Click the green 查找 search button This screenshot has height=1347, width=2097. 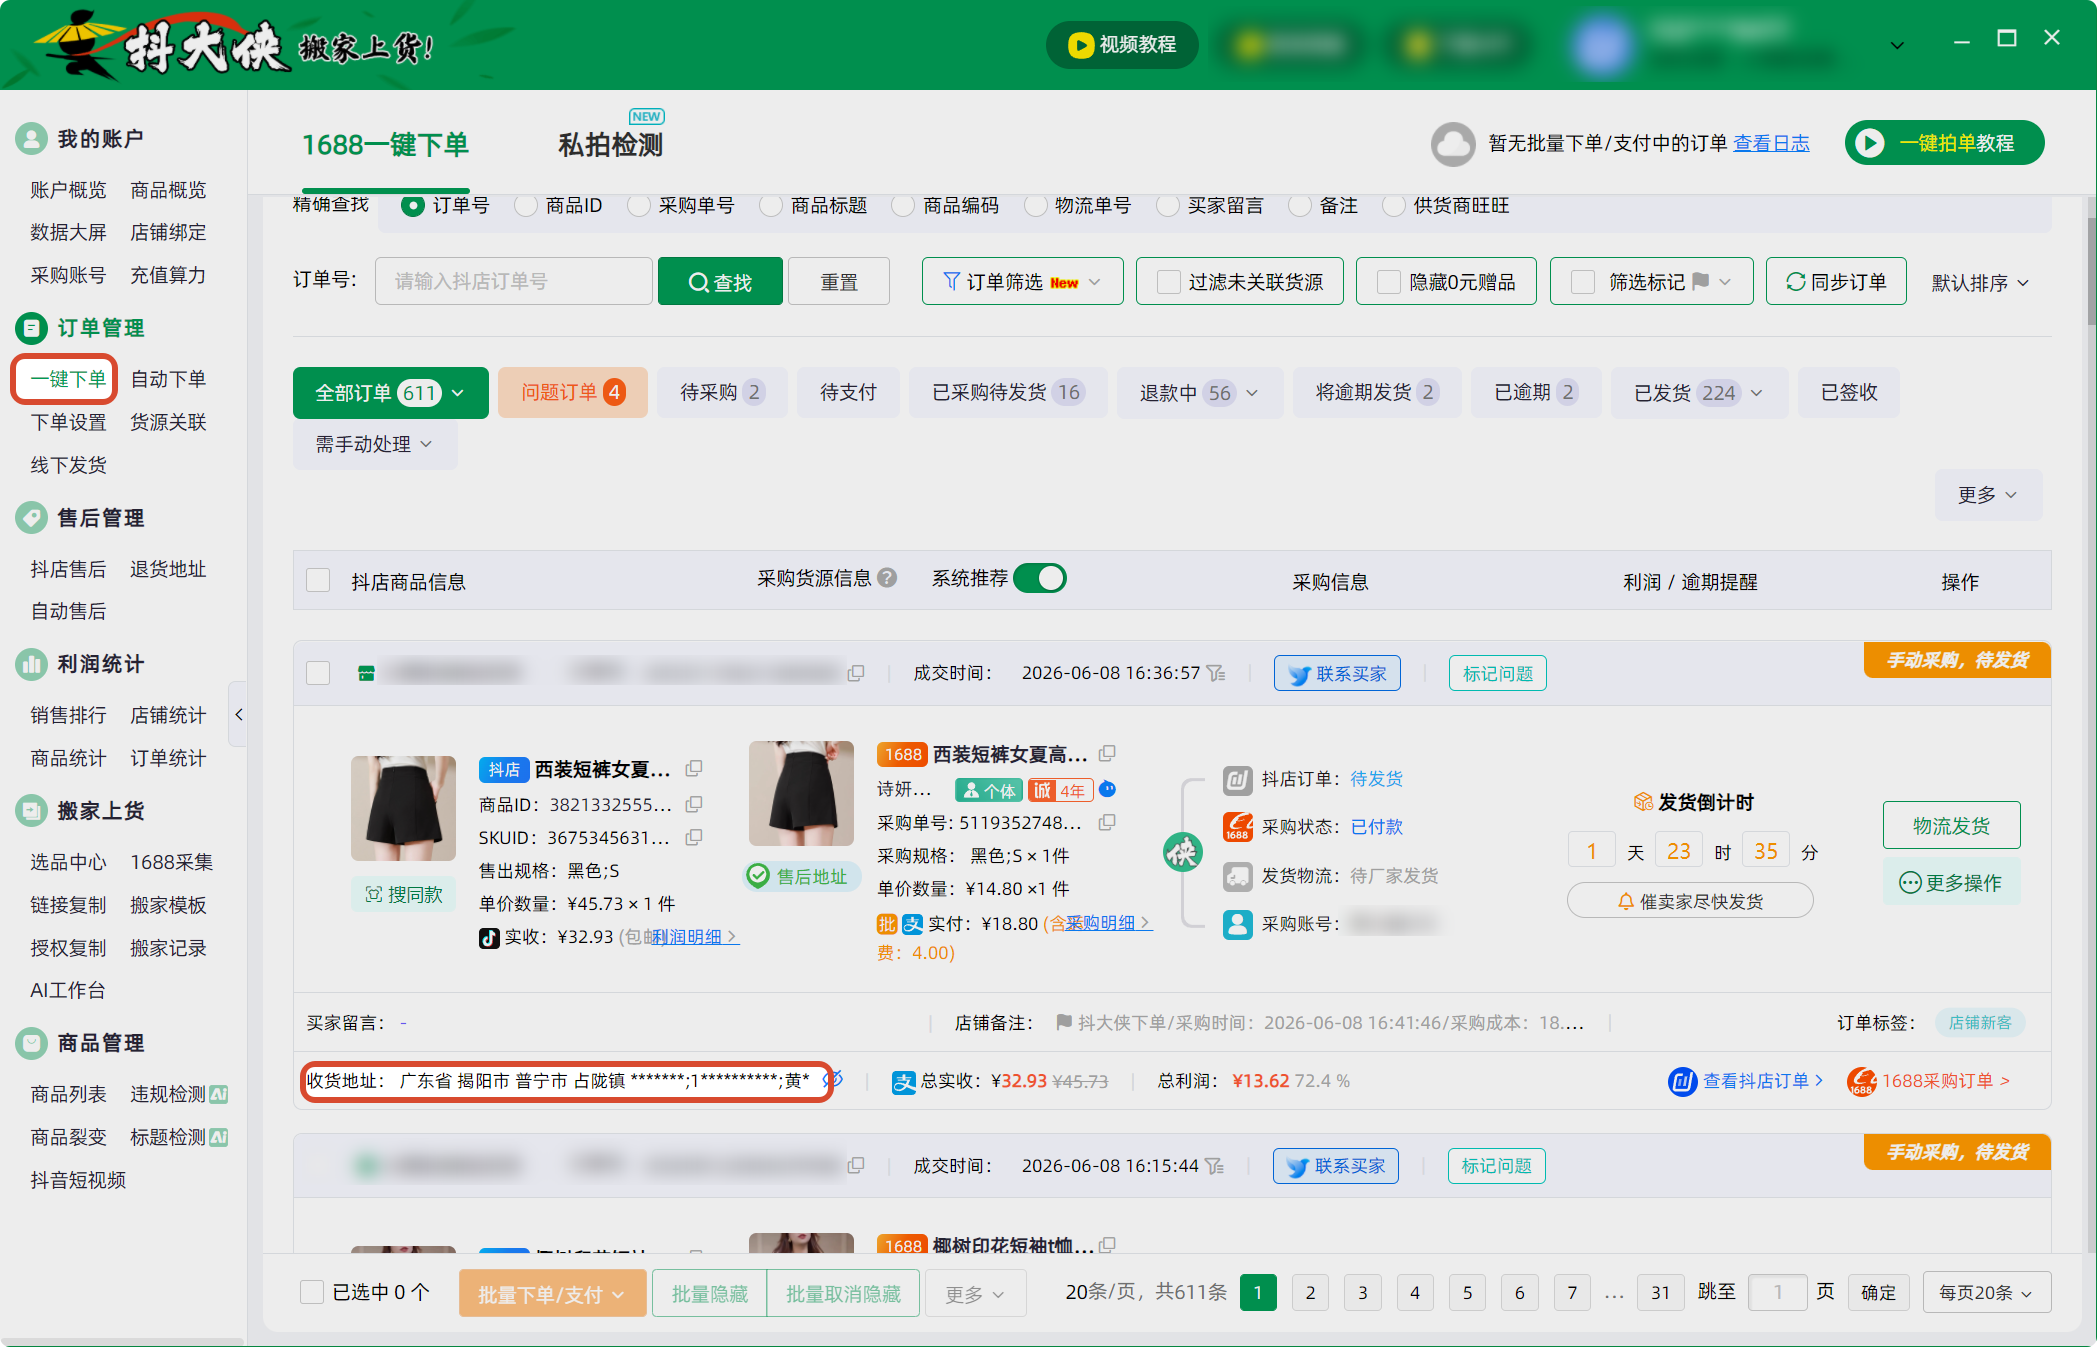click(720, 282)
